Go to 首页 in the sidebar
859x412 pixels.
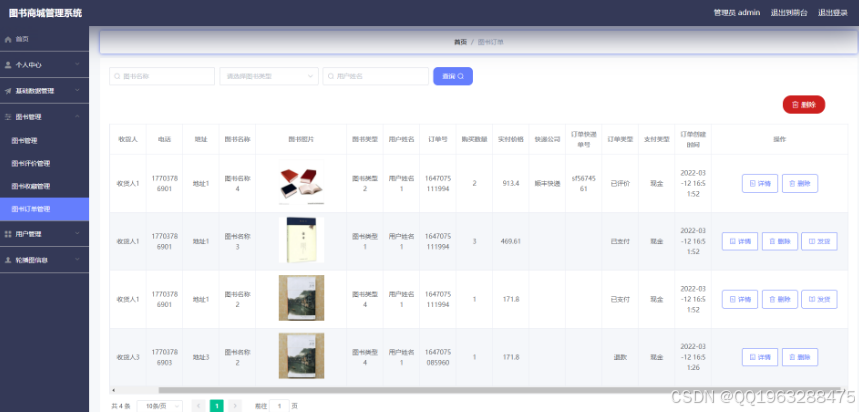(44, 39)
